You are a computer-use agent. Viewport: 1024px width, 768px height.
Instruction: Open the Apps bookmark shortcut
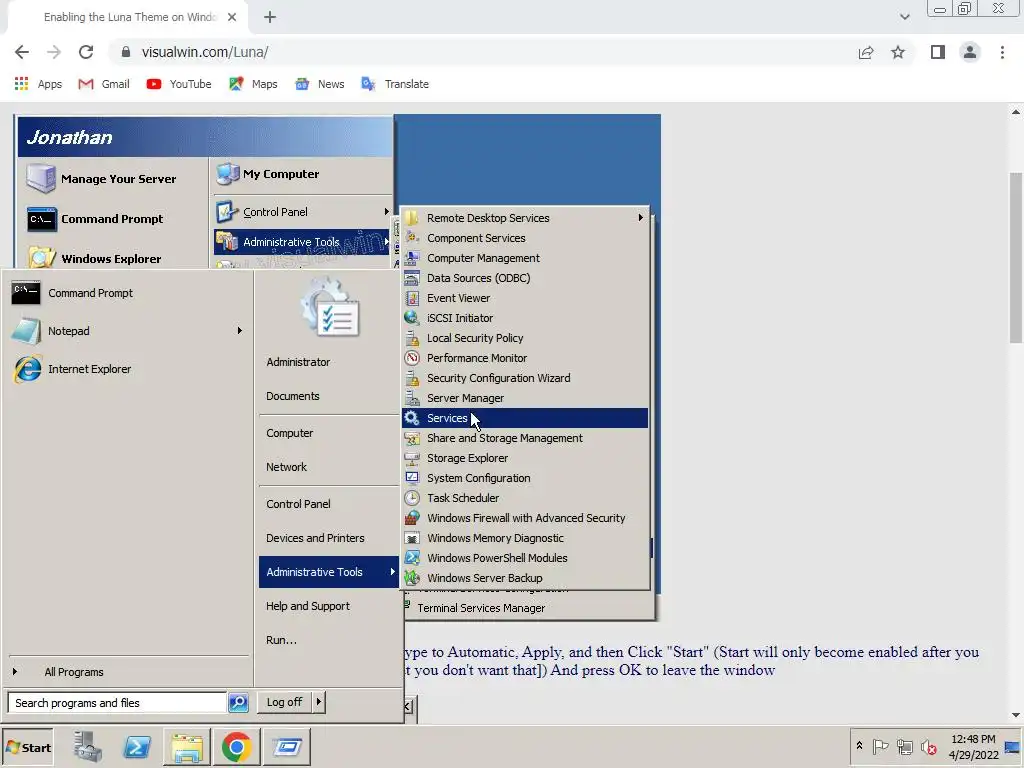click(x=38, y=84)
